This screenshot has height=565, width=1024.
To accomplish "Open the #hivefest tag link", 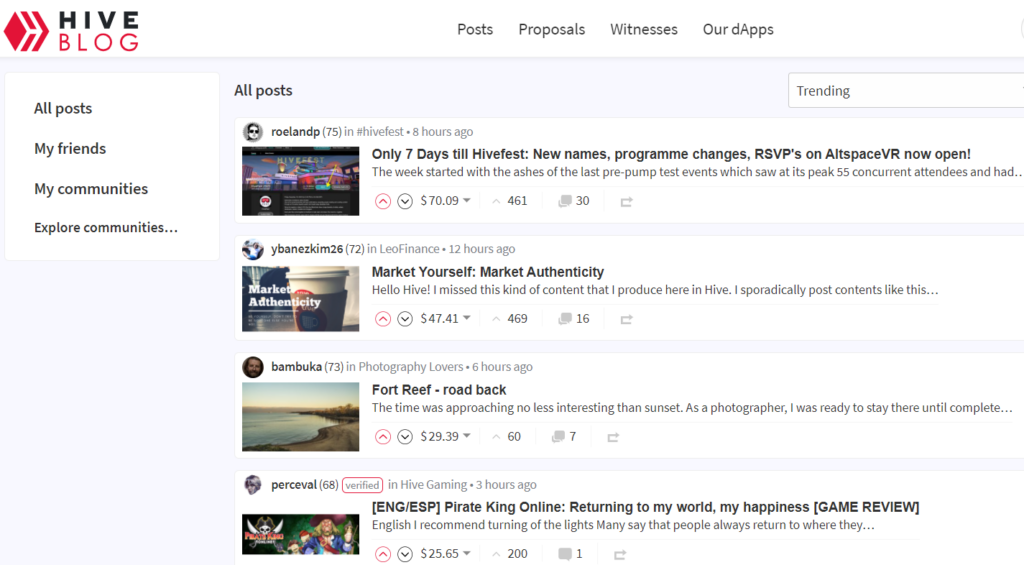I will (x=380, y=131).
